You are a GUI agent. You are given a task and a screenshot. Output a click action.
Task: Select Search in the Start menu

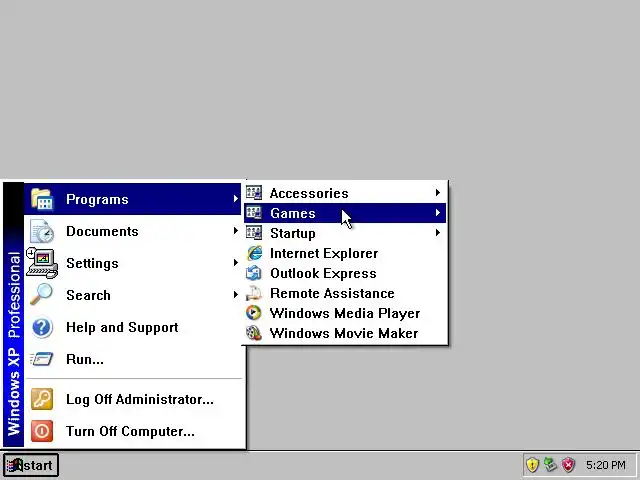tap(133, 295)
